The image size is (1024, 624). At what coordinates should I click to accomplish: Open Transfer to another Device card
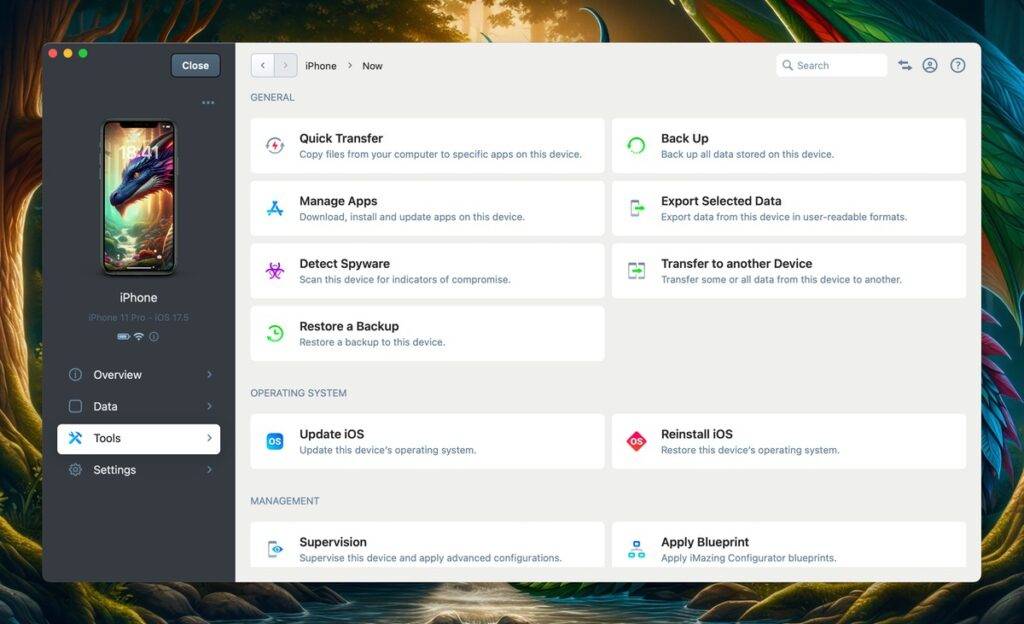(789, 271)
